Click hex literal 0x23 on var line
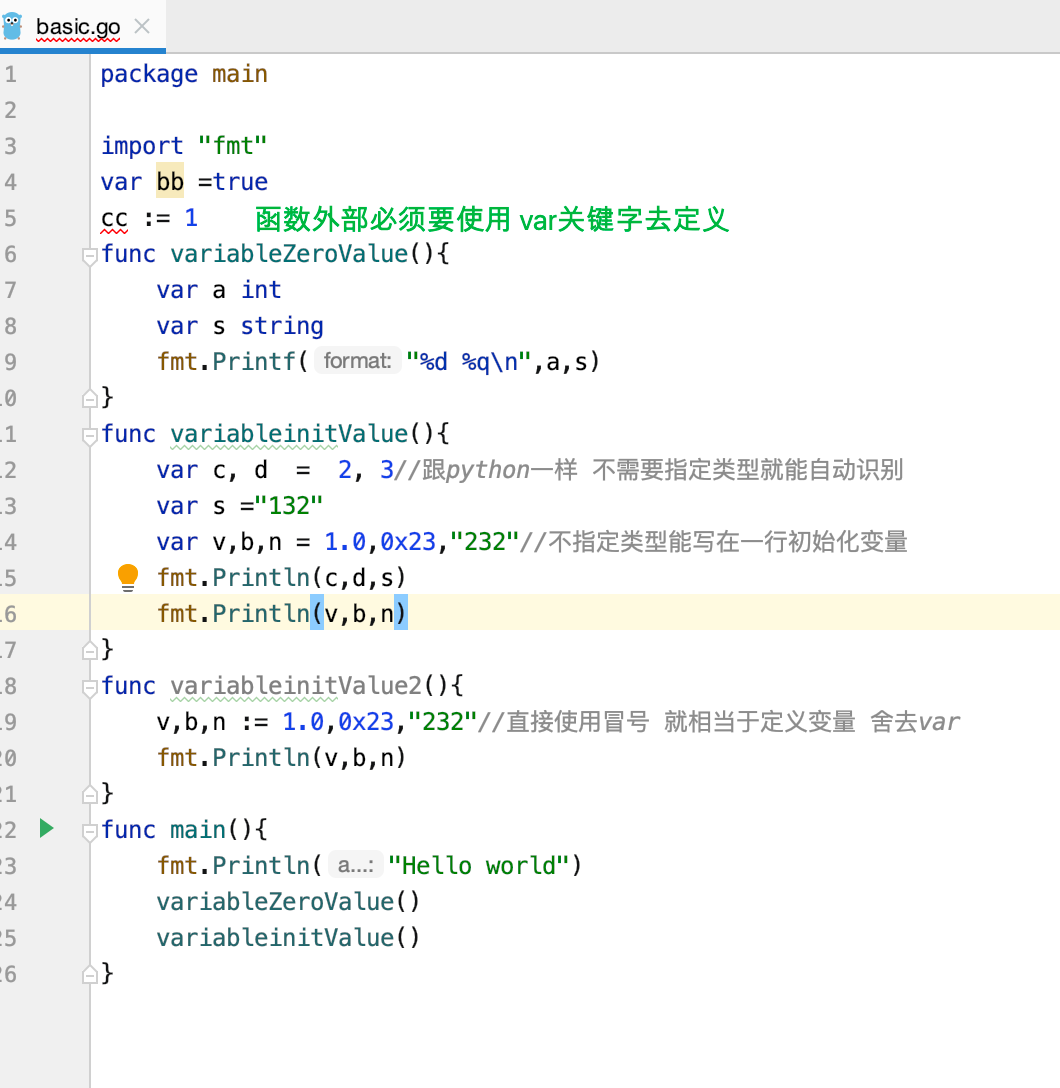This screenshot has width=1060, height=1088. 408,542
